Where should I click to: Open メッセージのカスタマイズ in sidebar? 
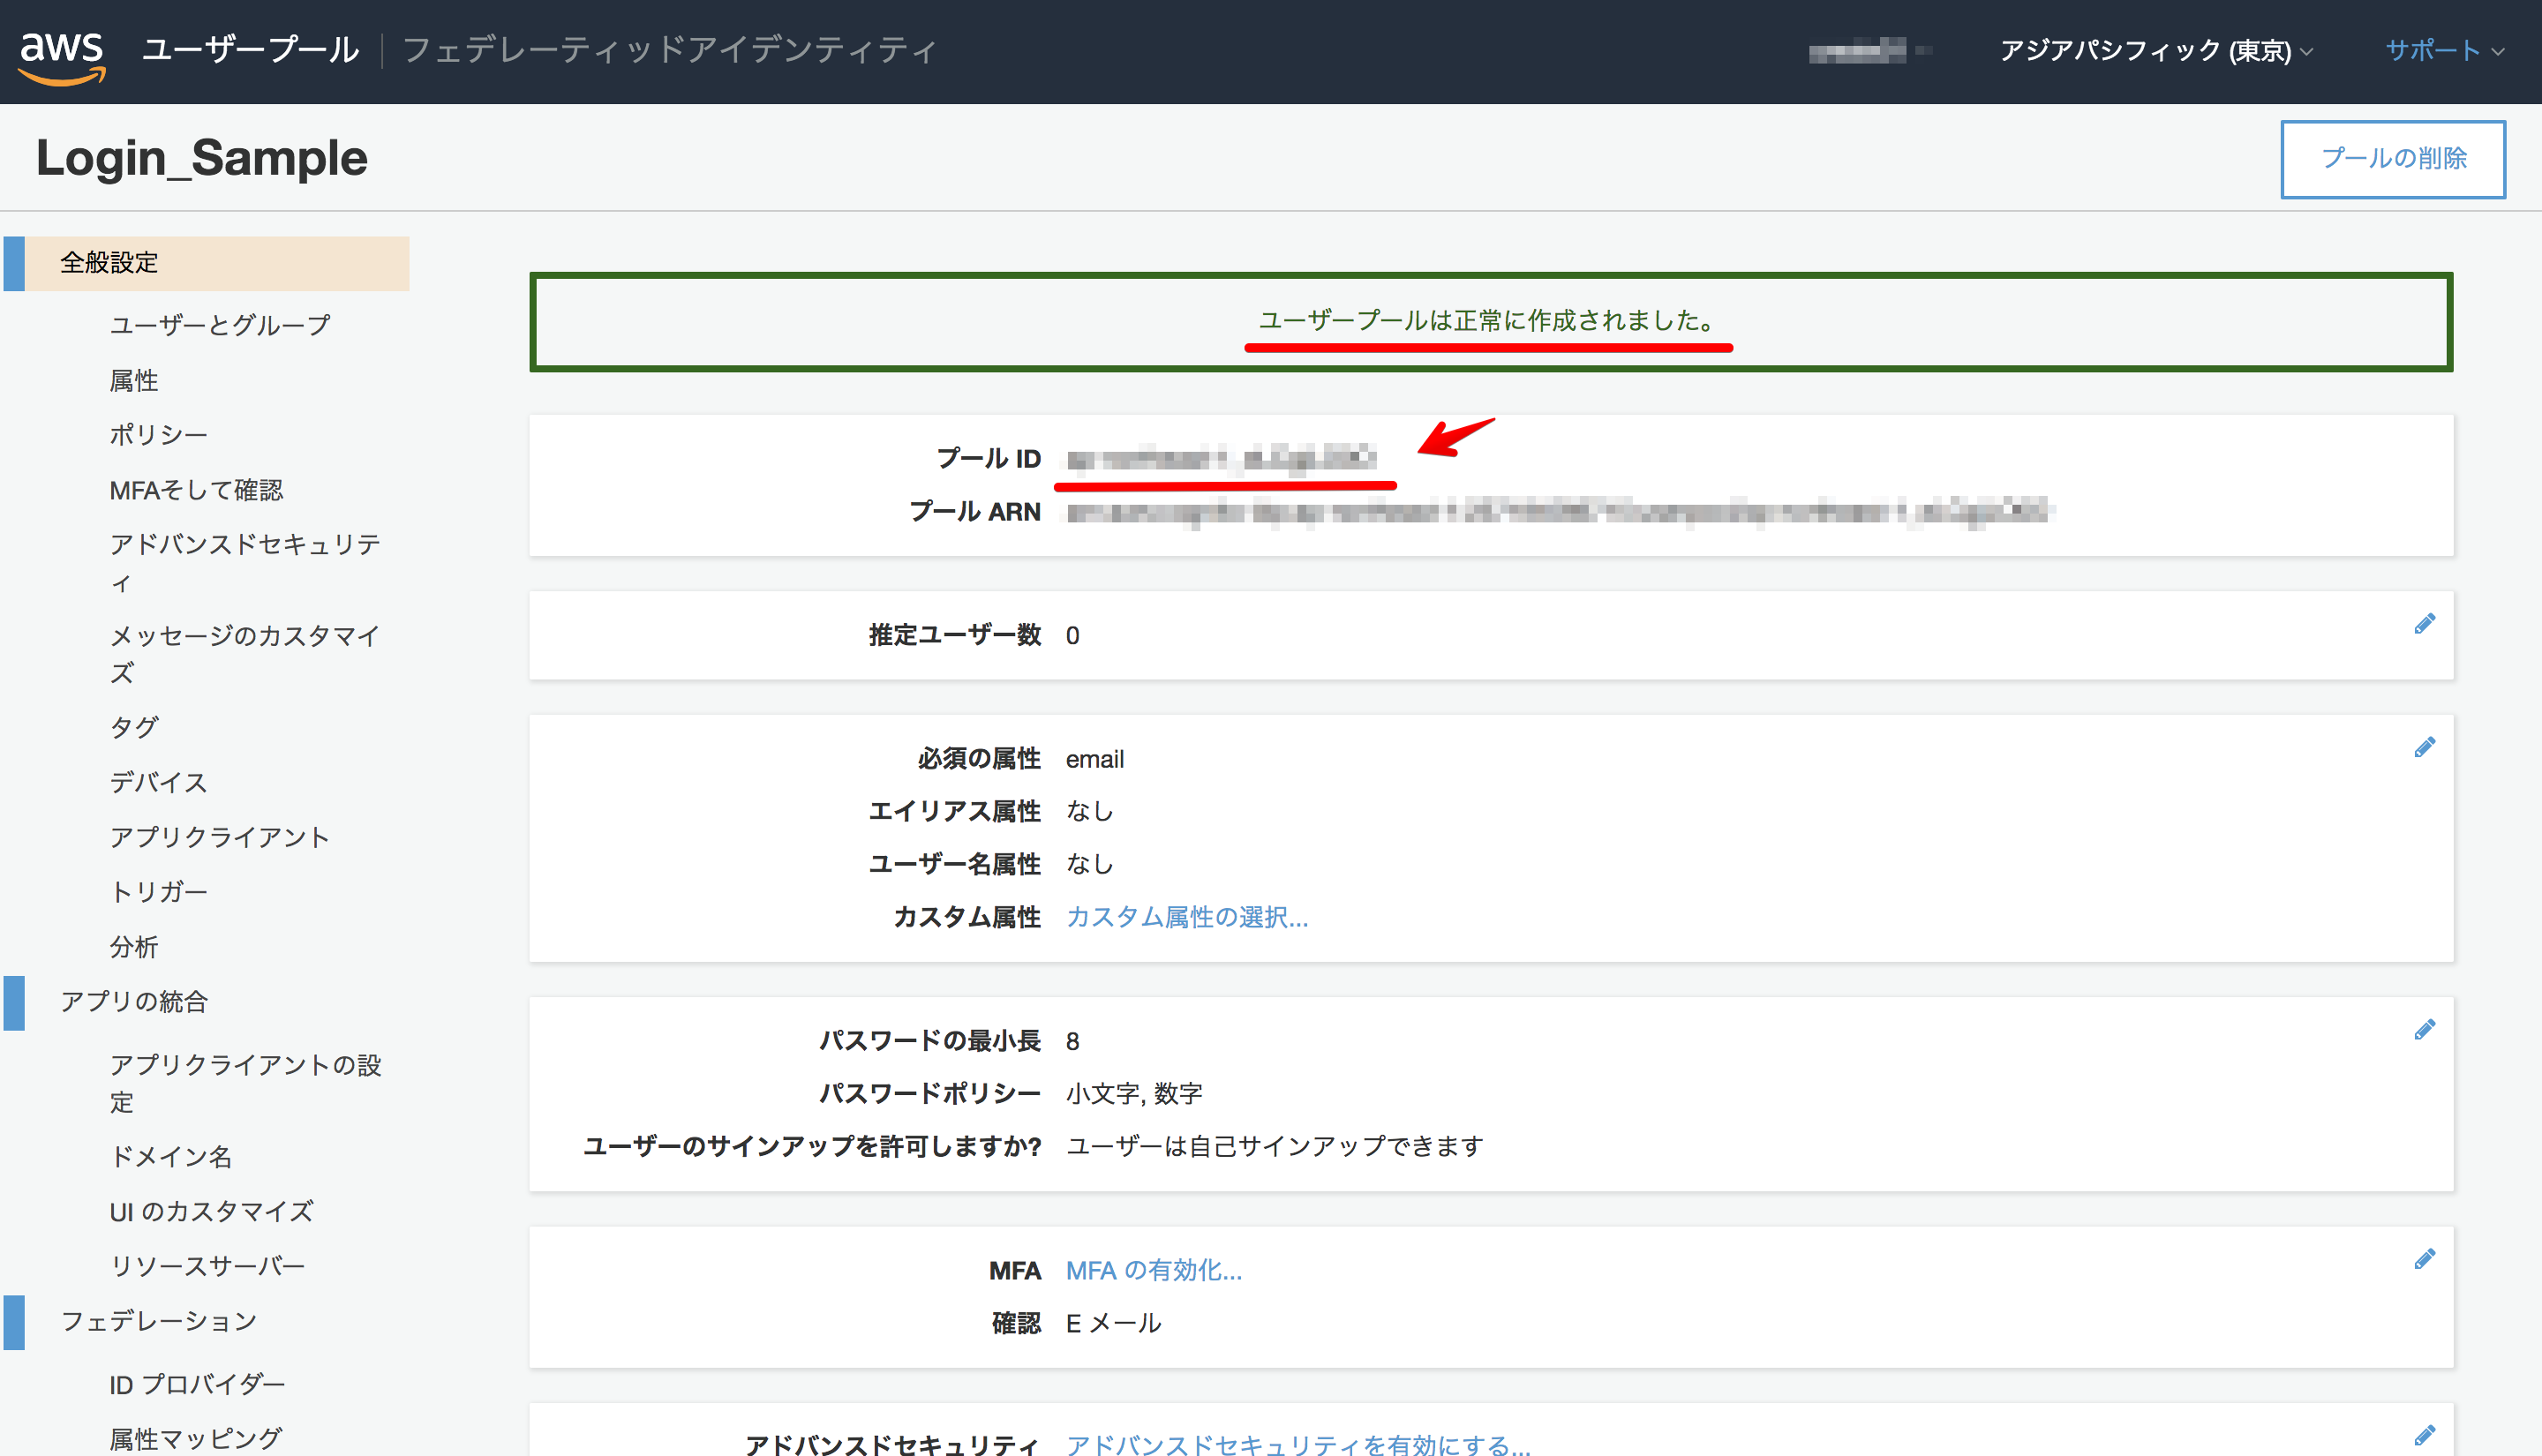pyautogui.click(x=245, y=654)
